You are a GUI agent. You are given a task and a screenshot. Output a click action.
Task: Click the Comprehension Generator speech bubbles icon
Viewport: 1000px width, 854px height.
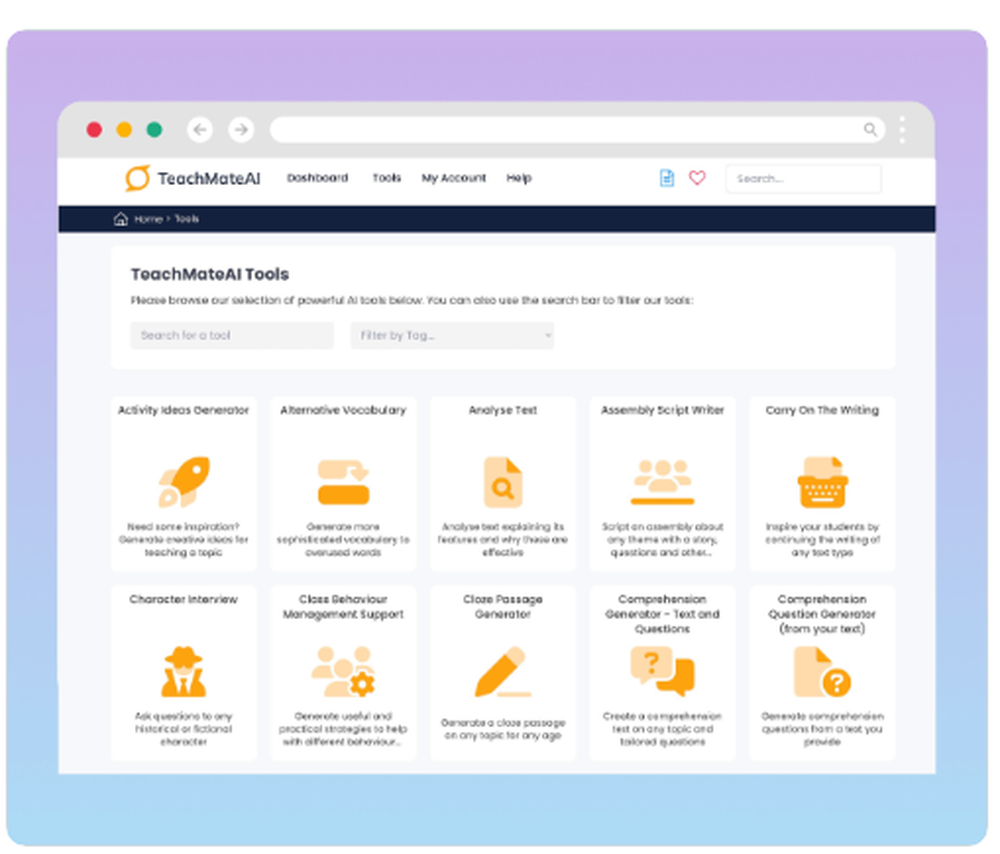(x=663, y=672)
